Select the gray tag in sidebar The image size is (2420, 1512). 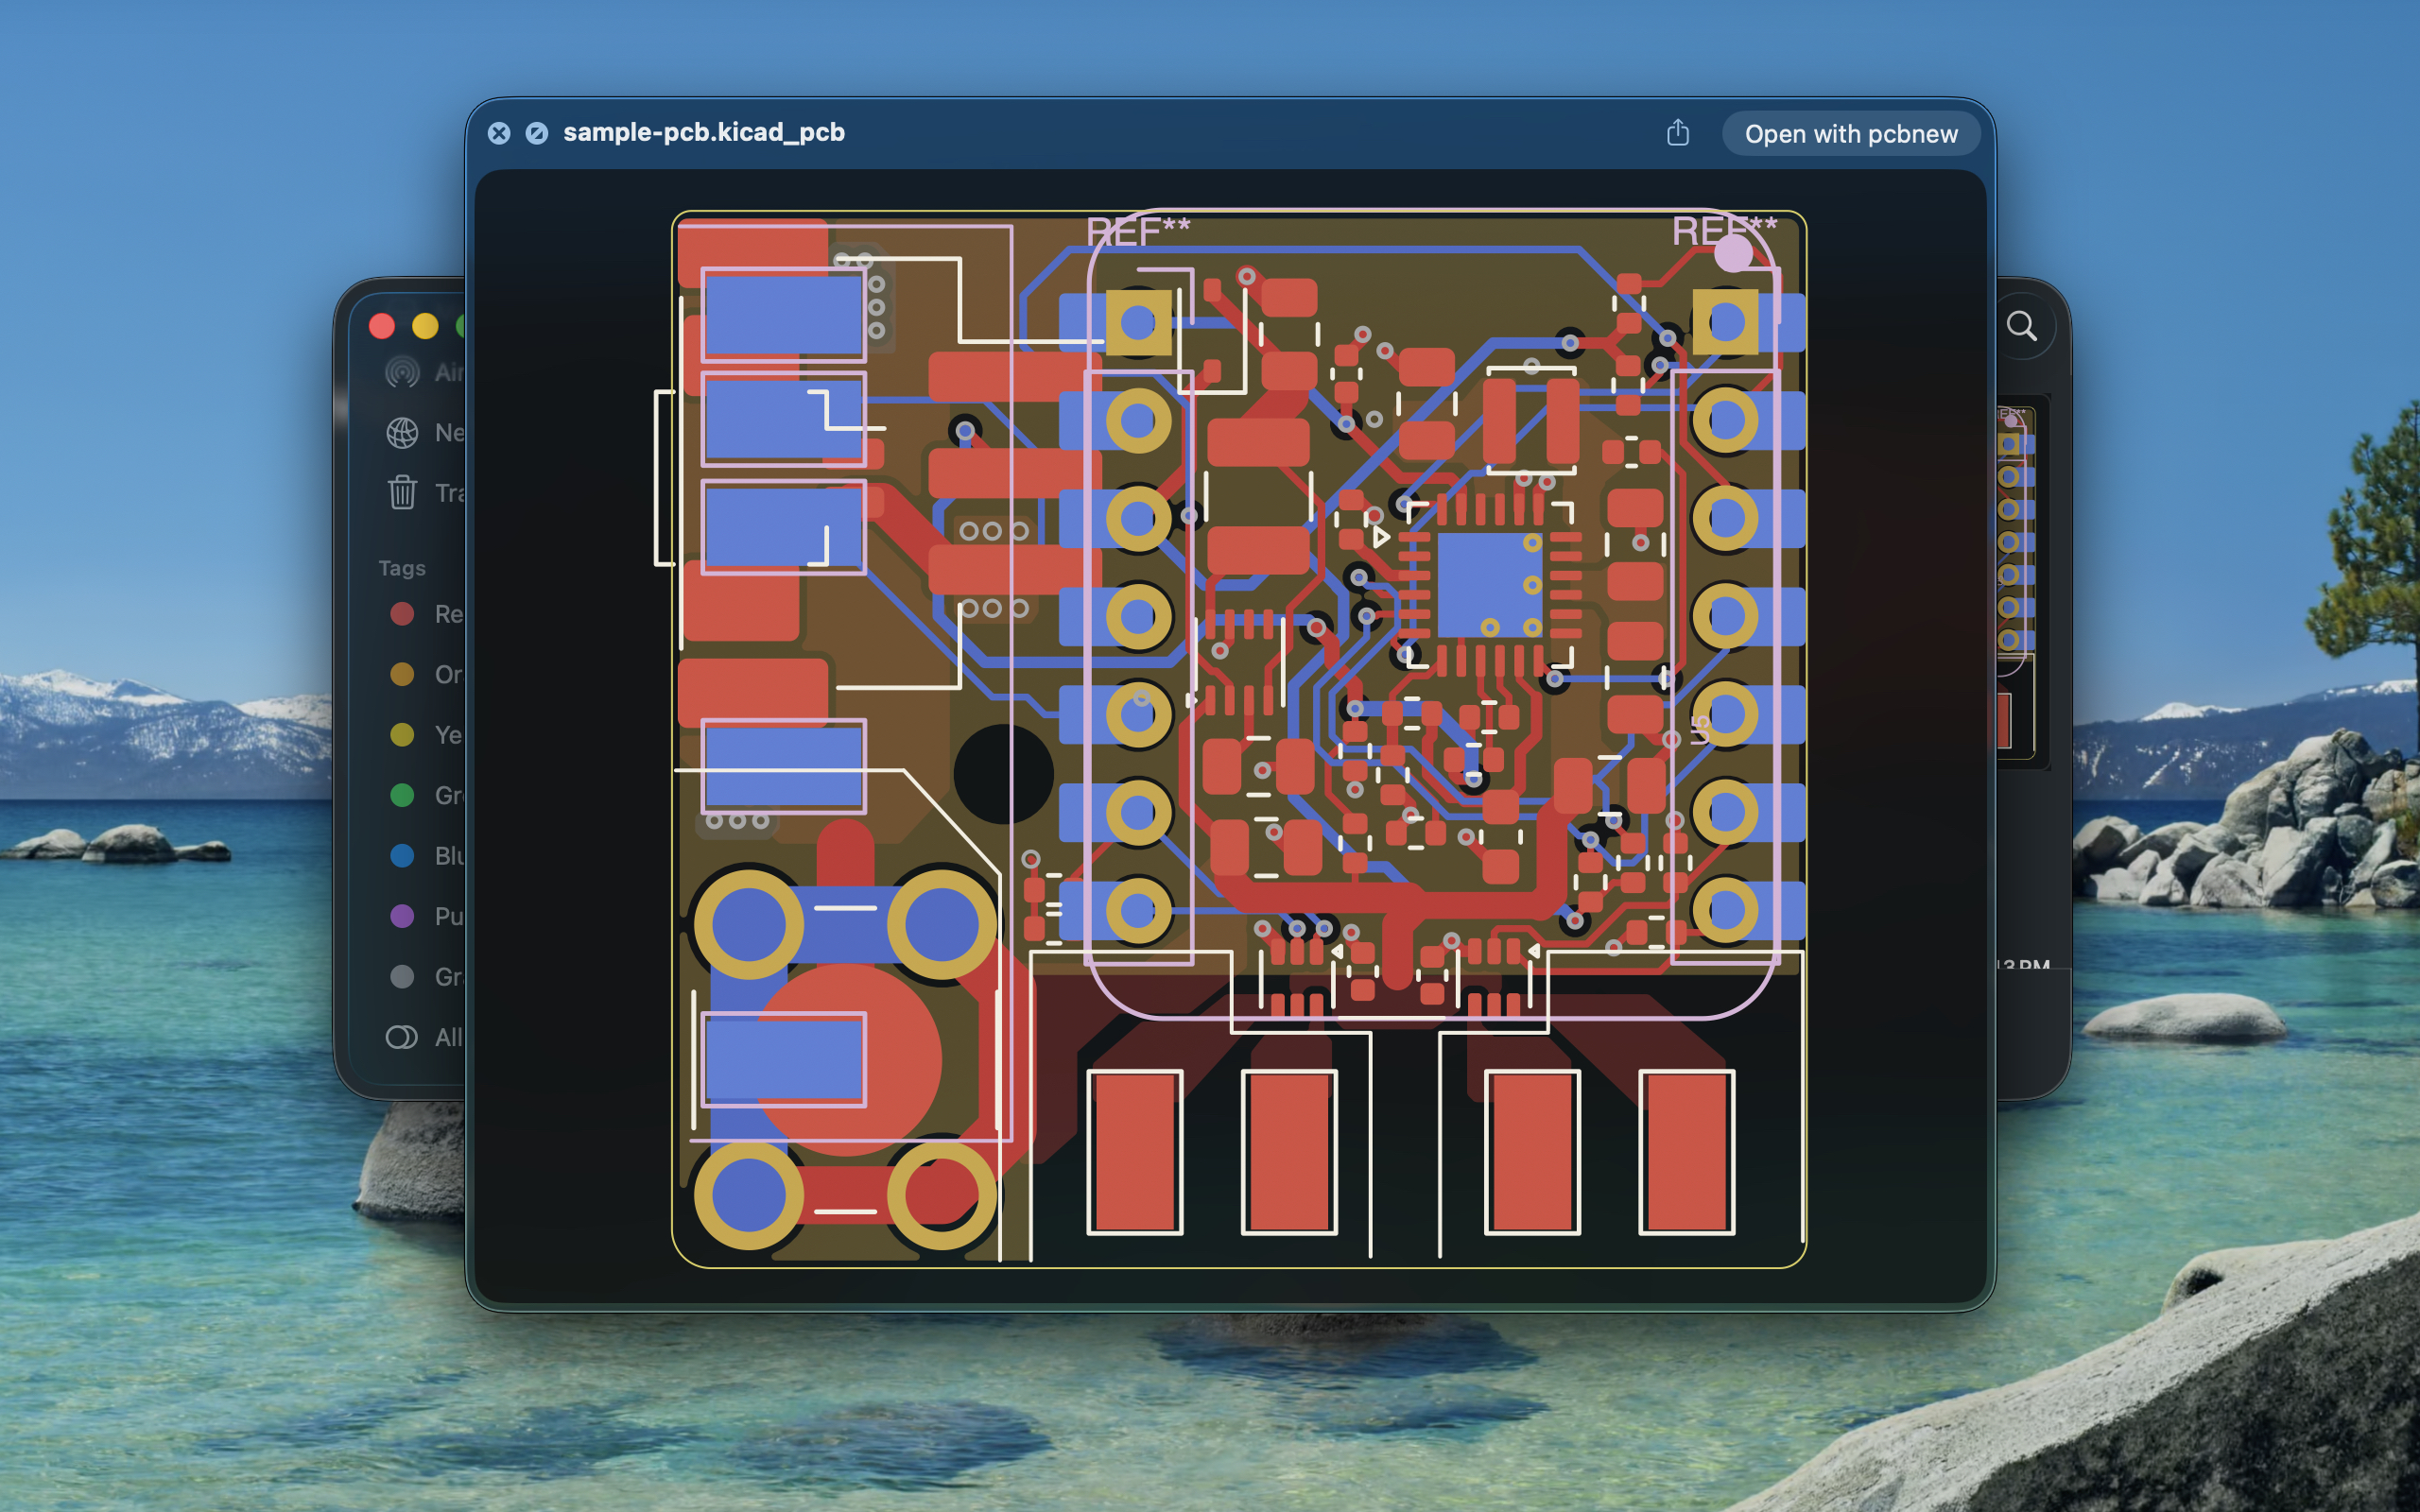402,977
